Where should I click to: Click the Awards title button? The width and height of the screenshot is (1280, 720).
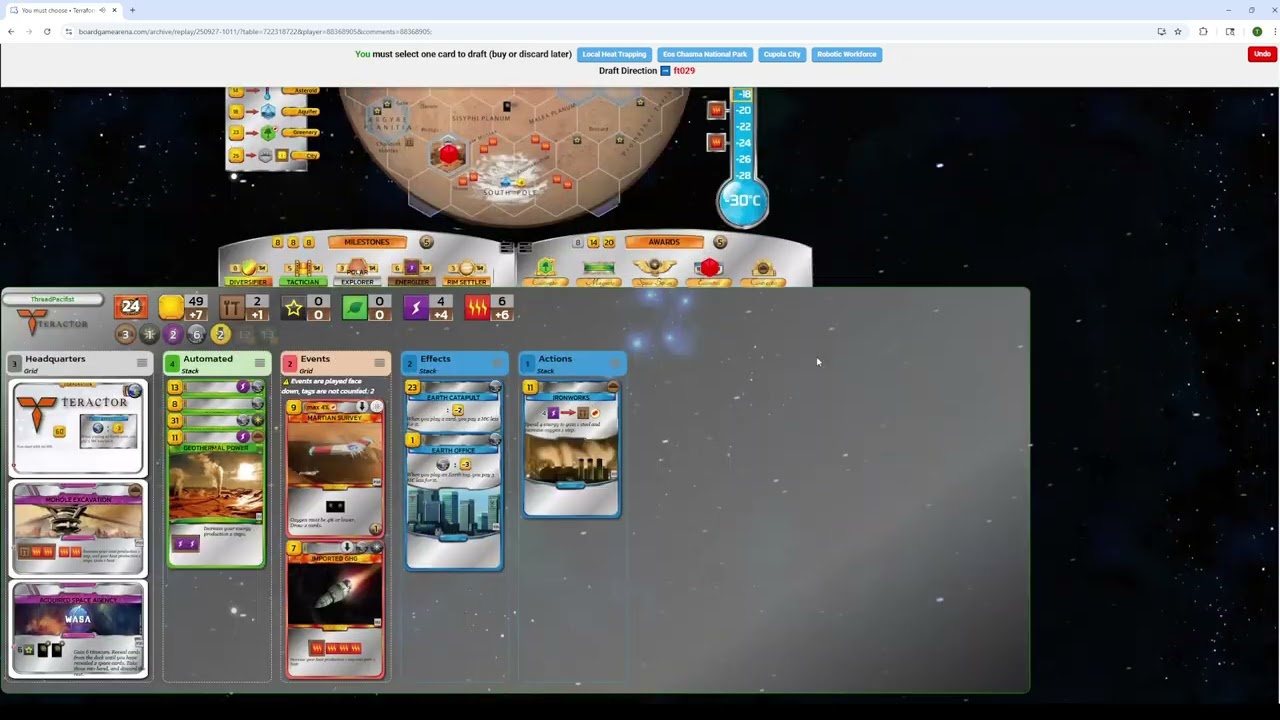[x=663, y=242]
